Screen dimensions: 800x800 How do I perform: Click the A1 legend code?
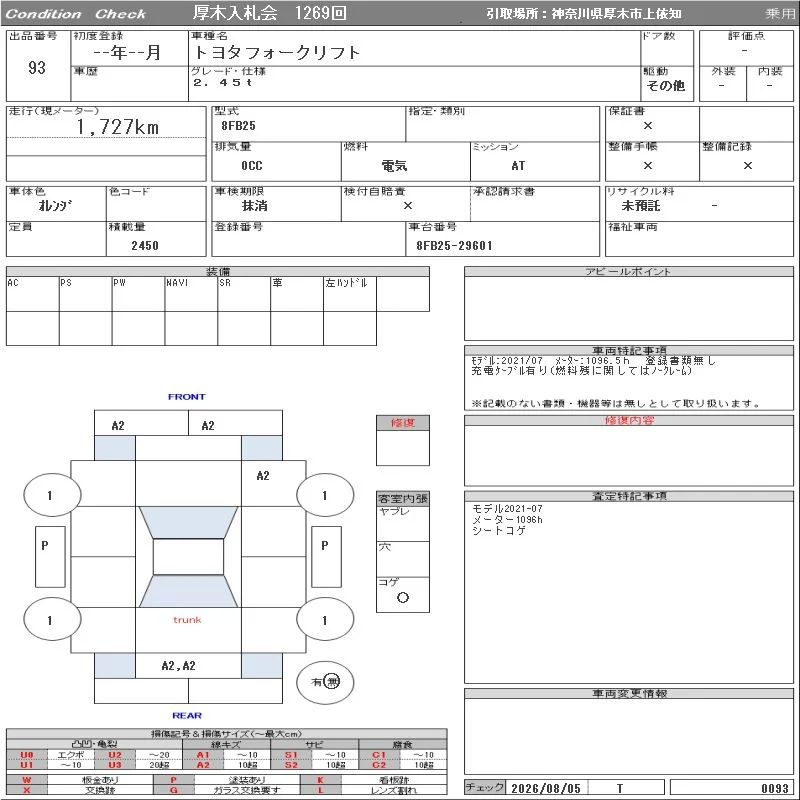[203, 755]
